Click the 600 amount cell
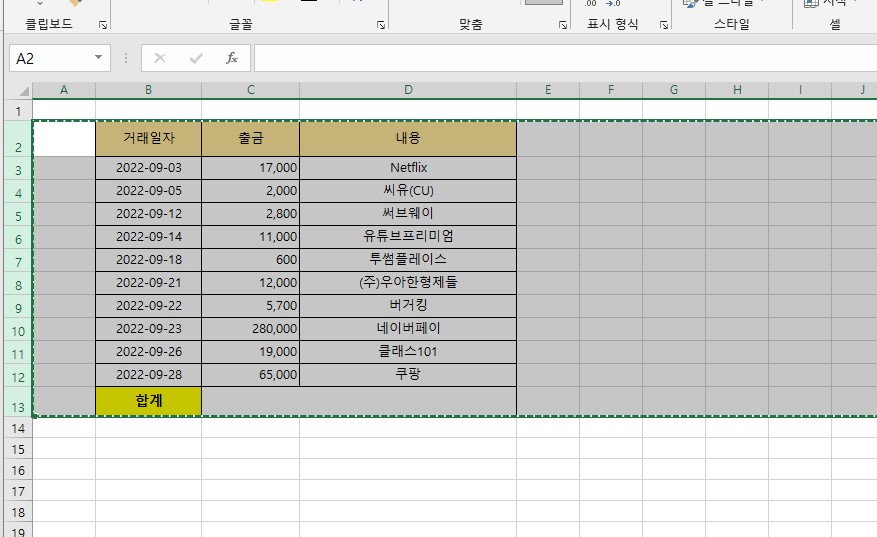Screen dimensions: 877x537 coord(251,260)
